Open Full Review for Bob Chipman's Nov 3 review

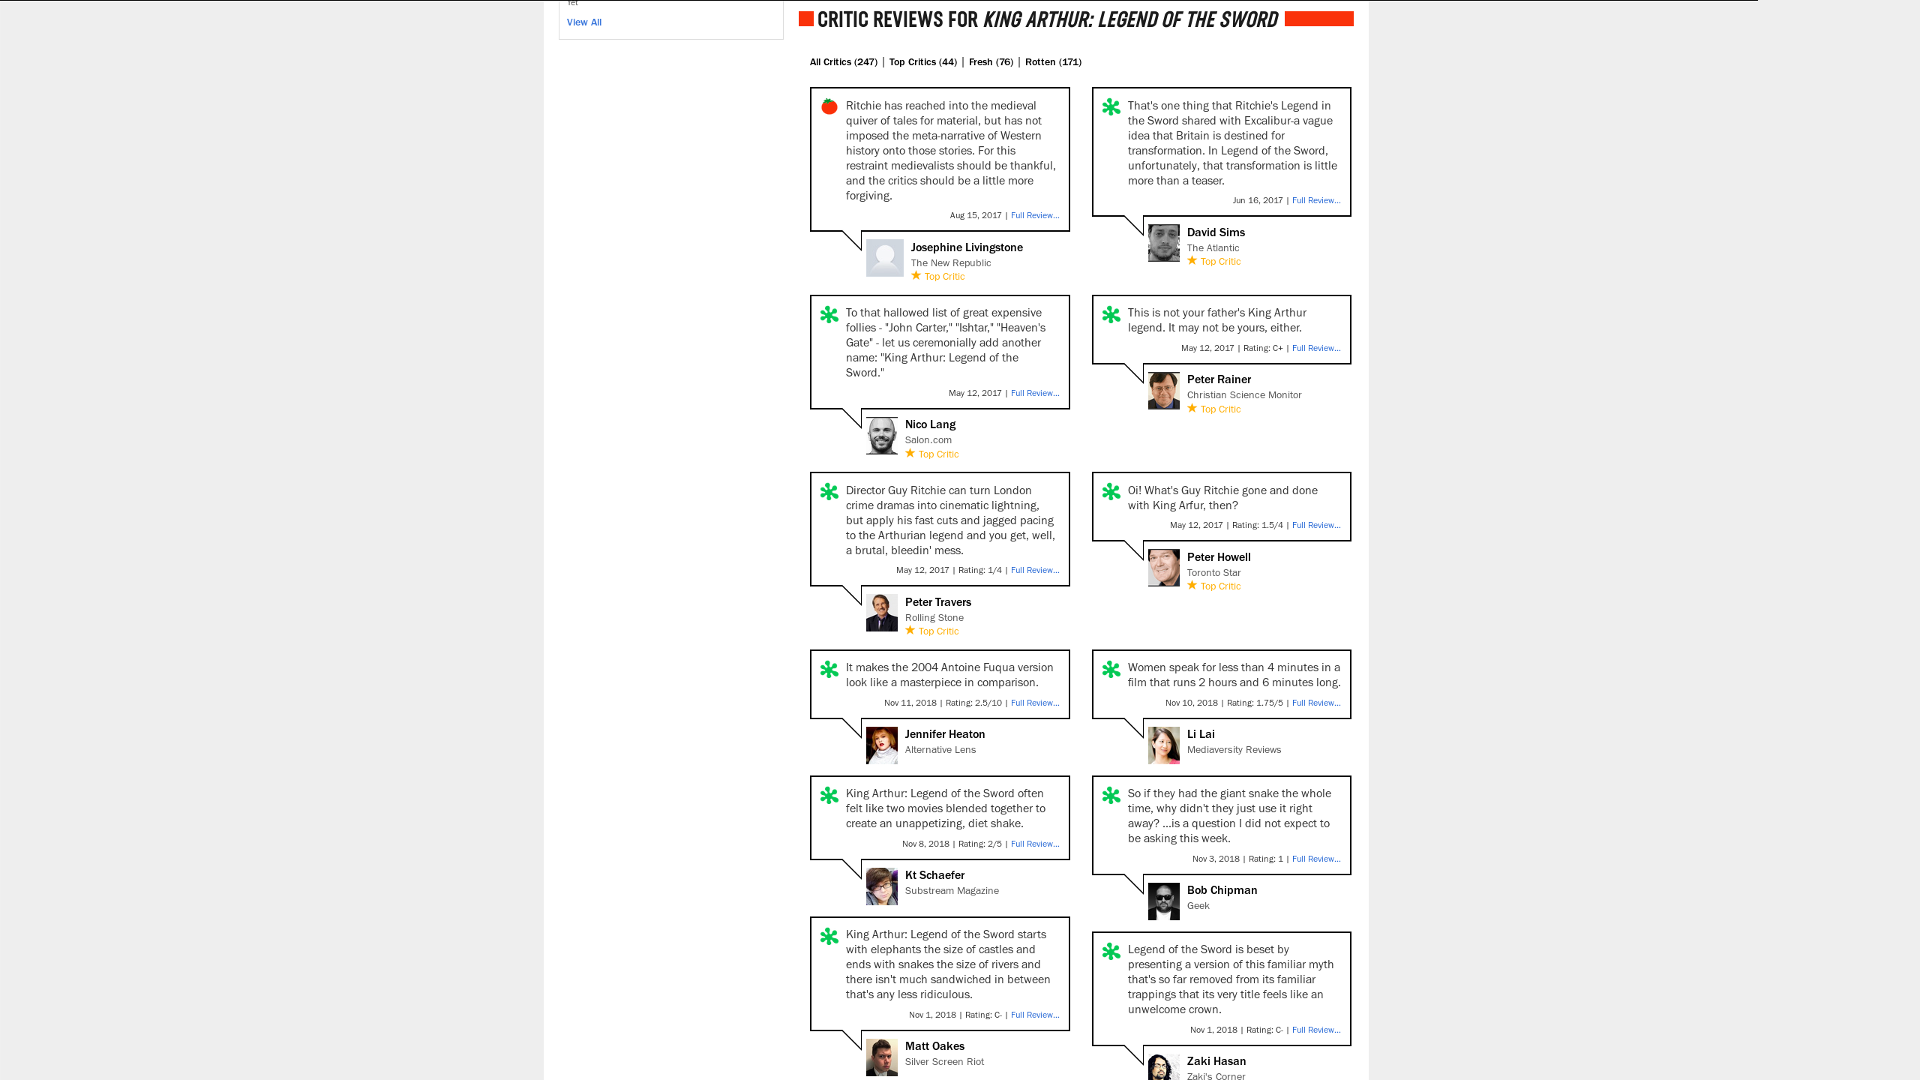(x=1316, y=859)
